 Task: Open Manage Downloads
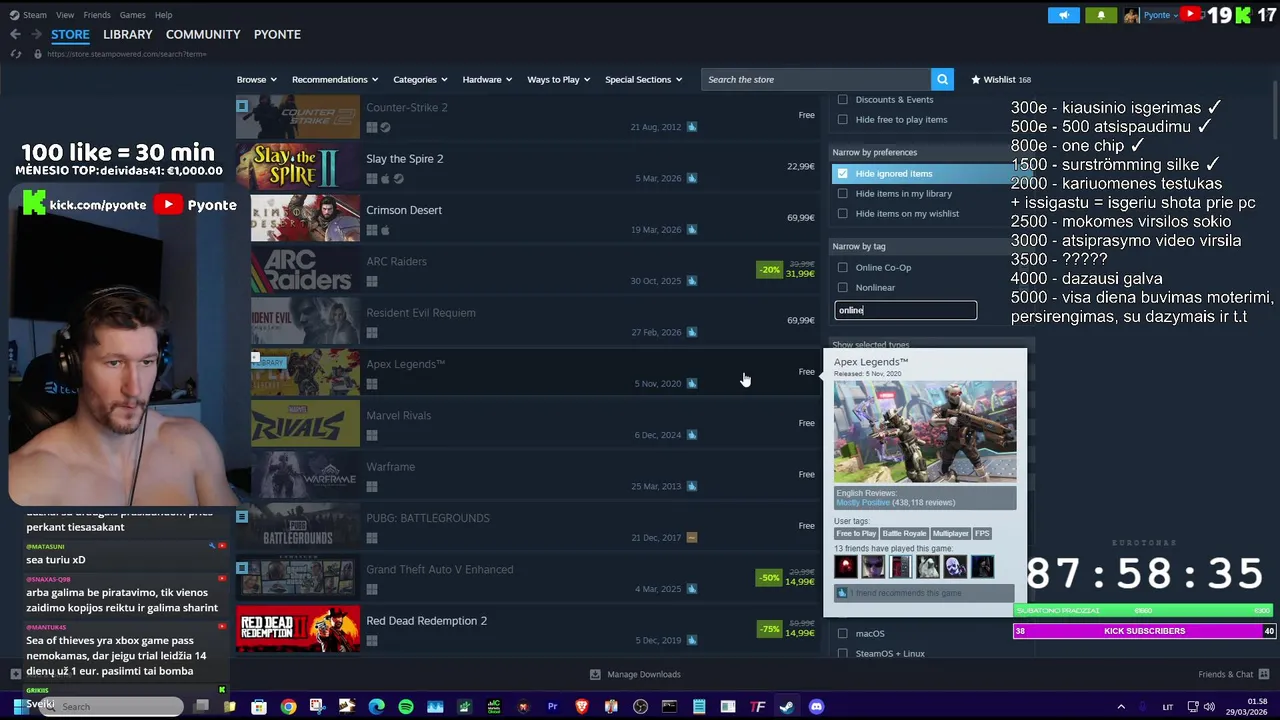click(635, 674)
